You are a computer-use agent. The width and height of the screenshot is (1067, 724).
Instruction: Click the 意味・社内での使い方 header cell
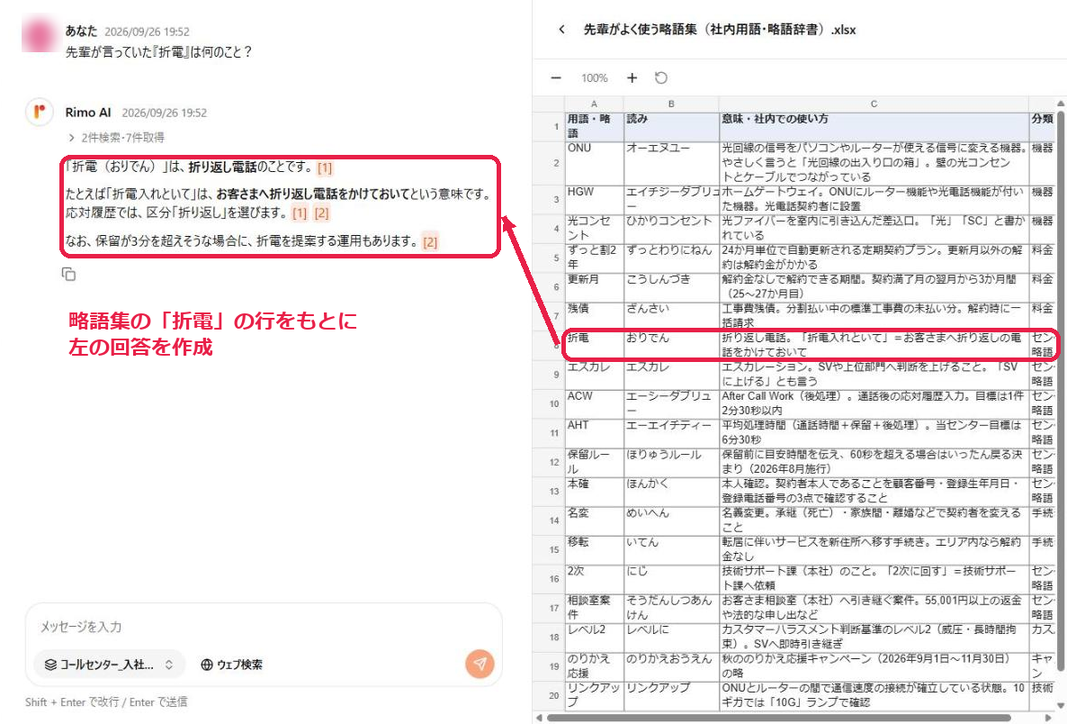tap(874, 127)
